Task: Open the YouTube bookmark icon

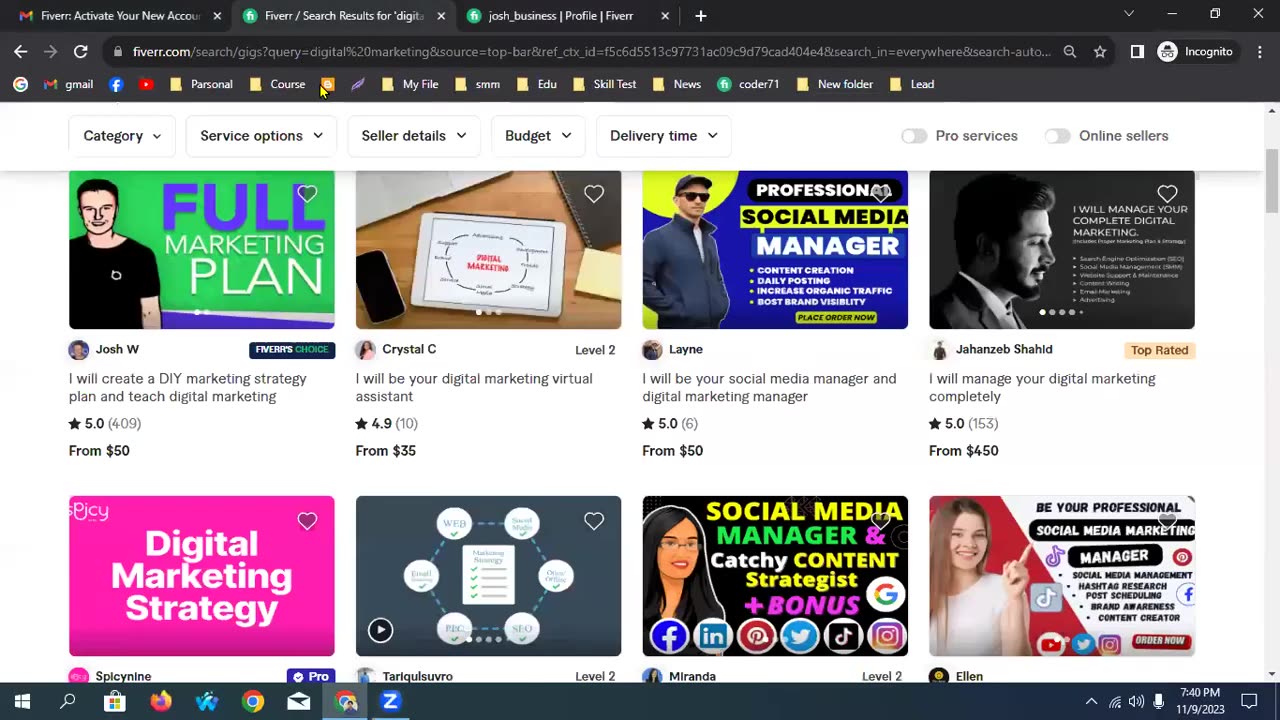Action: (x=146, y=84)
